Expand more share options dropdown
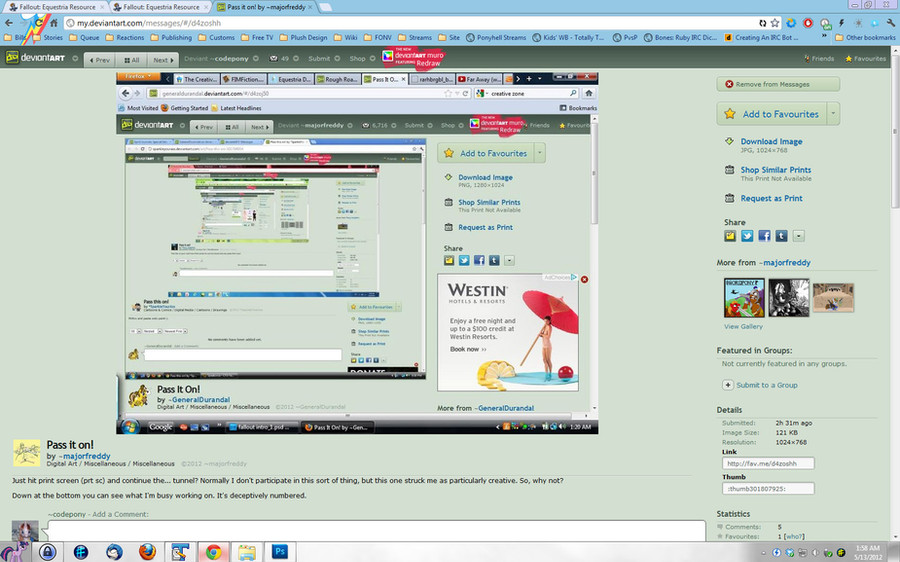This screenshot has height=562, width=900. (x=798, y=235)
